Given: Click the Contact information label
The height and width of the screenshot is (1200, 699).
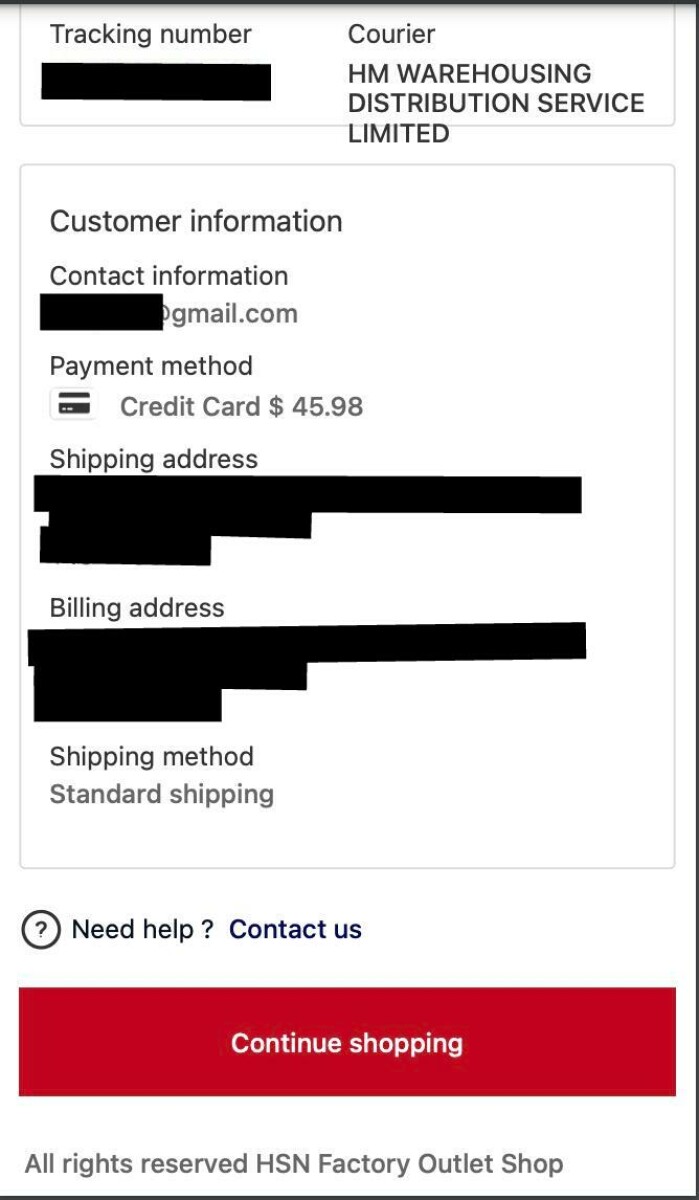Looking at the screenshot, I should [x=169, y=276].
